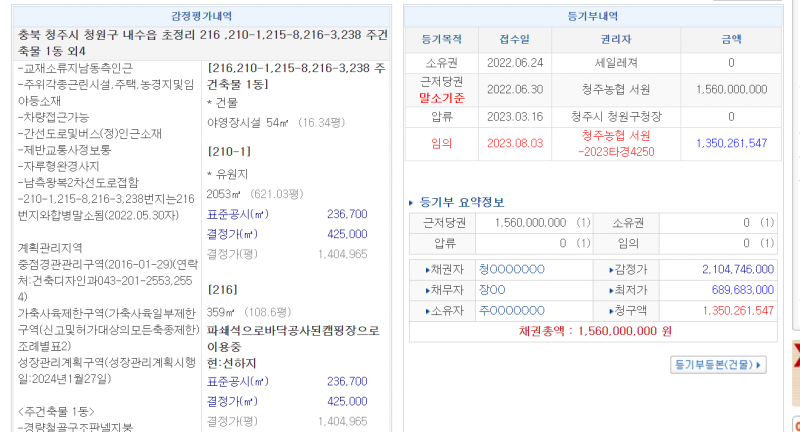800x432 pixels.
Task: Click the arrow bullet before 채무자
Action: pyautogui.click(x=429, y=290)
